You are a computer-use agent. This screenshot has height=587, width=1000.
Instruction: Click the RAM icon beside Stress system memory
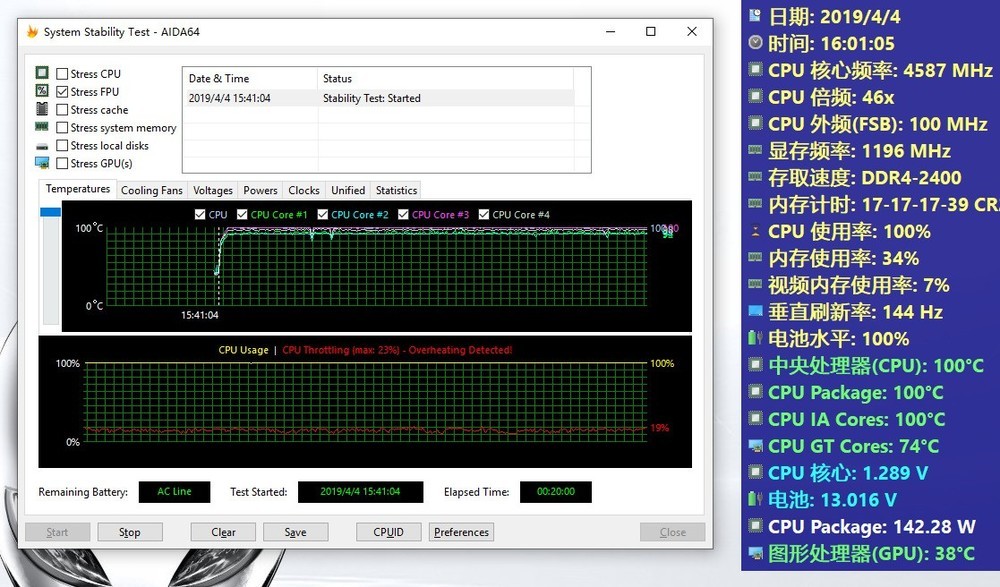click(x=42, y=127)
